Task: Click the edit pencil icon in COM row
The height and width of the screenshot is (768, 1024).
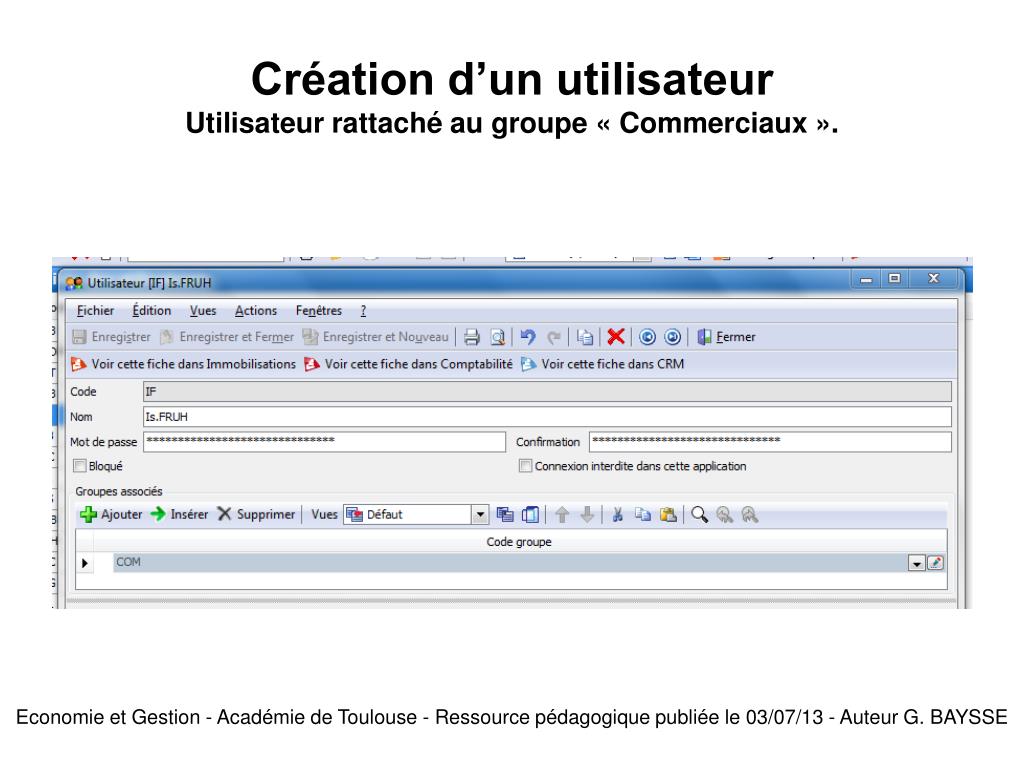Action: [935, 563]
